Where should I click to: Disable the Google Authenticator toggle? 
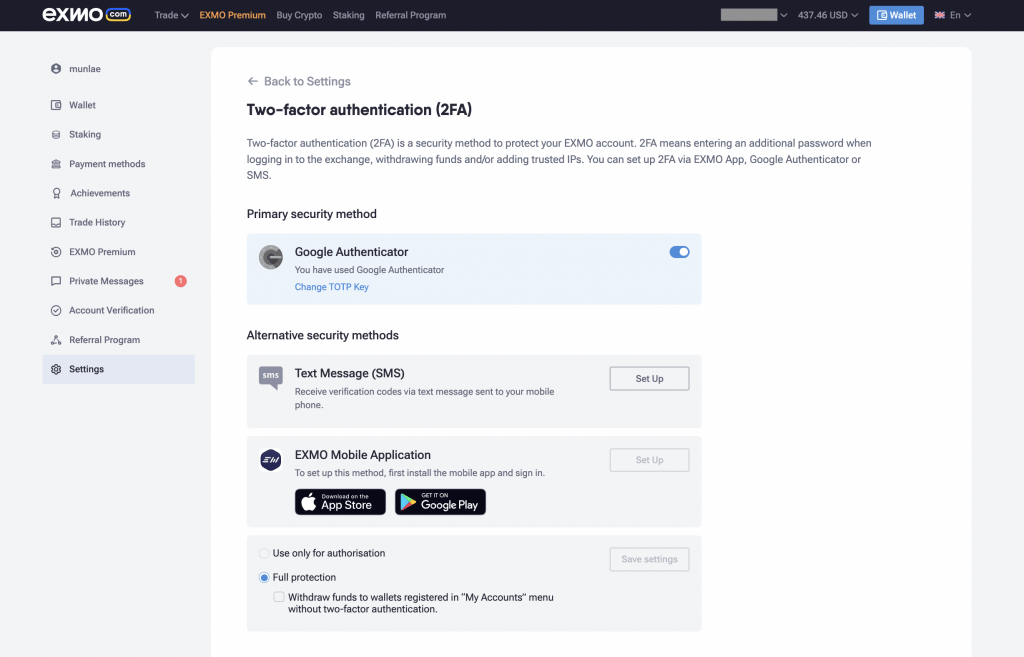pos(679,252)
